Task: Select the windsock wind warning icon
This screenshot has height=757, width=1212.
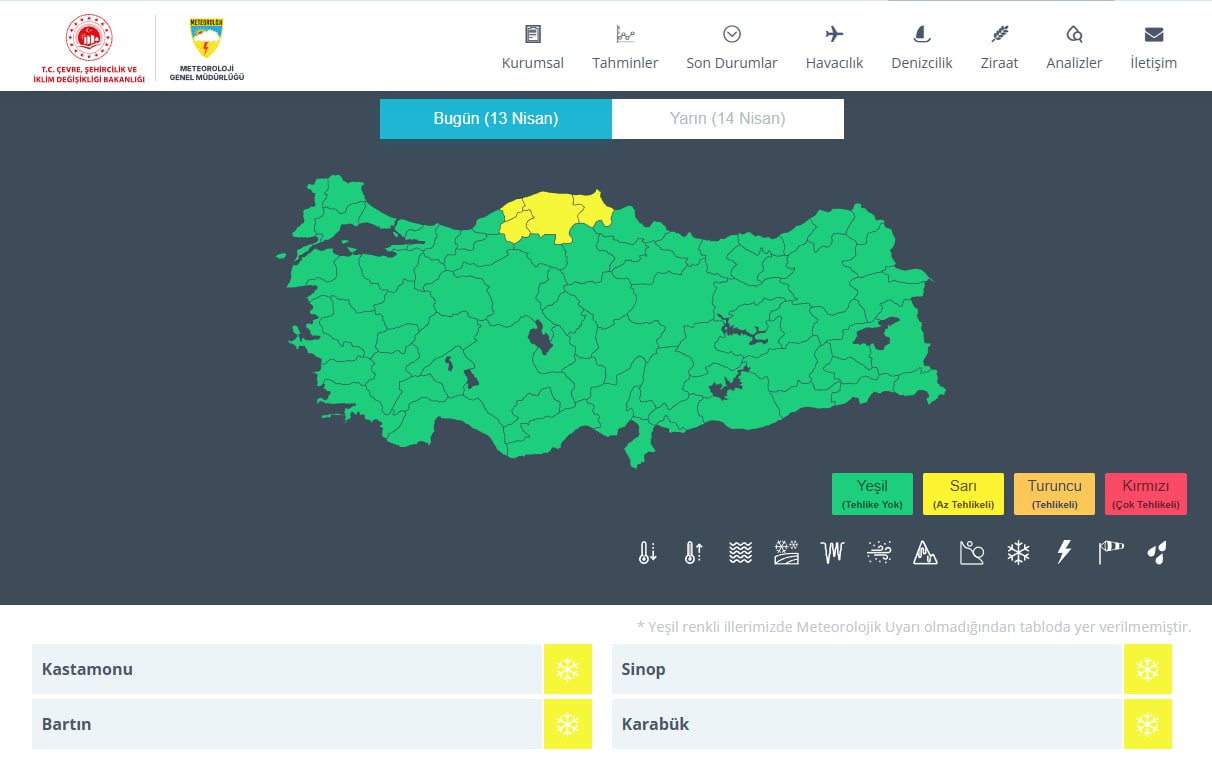Action: (1110, 552)
